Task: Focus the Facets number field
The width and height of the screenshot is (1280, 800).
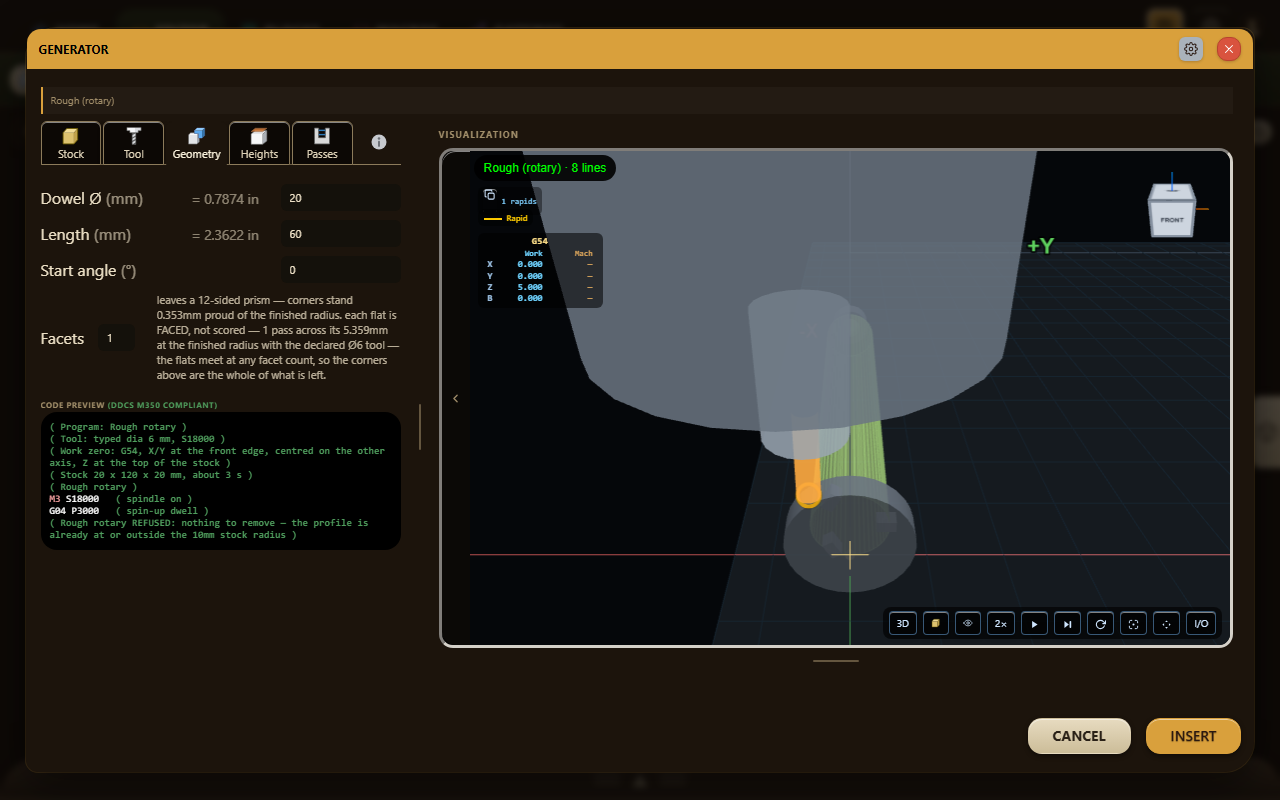Action: (x=116, y=338)
